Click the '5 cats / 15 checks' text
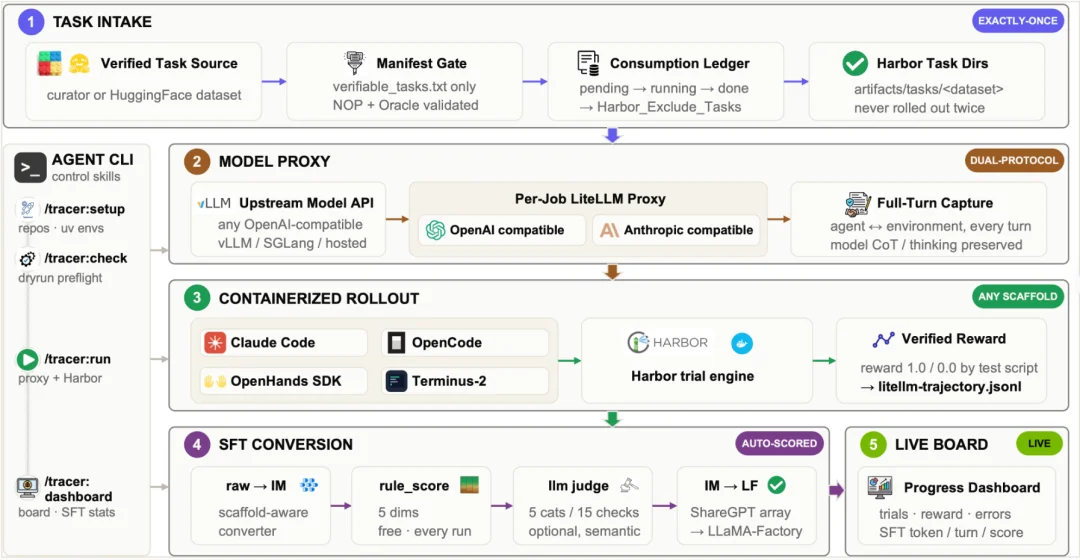This screenshot has height=560, width=1080. click(x=583, y=512)
